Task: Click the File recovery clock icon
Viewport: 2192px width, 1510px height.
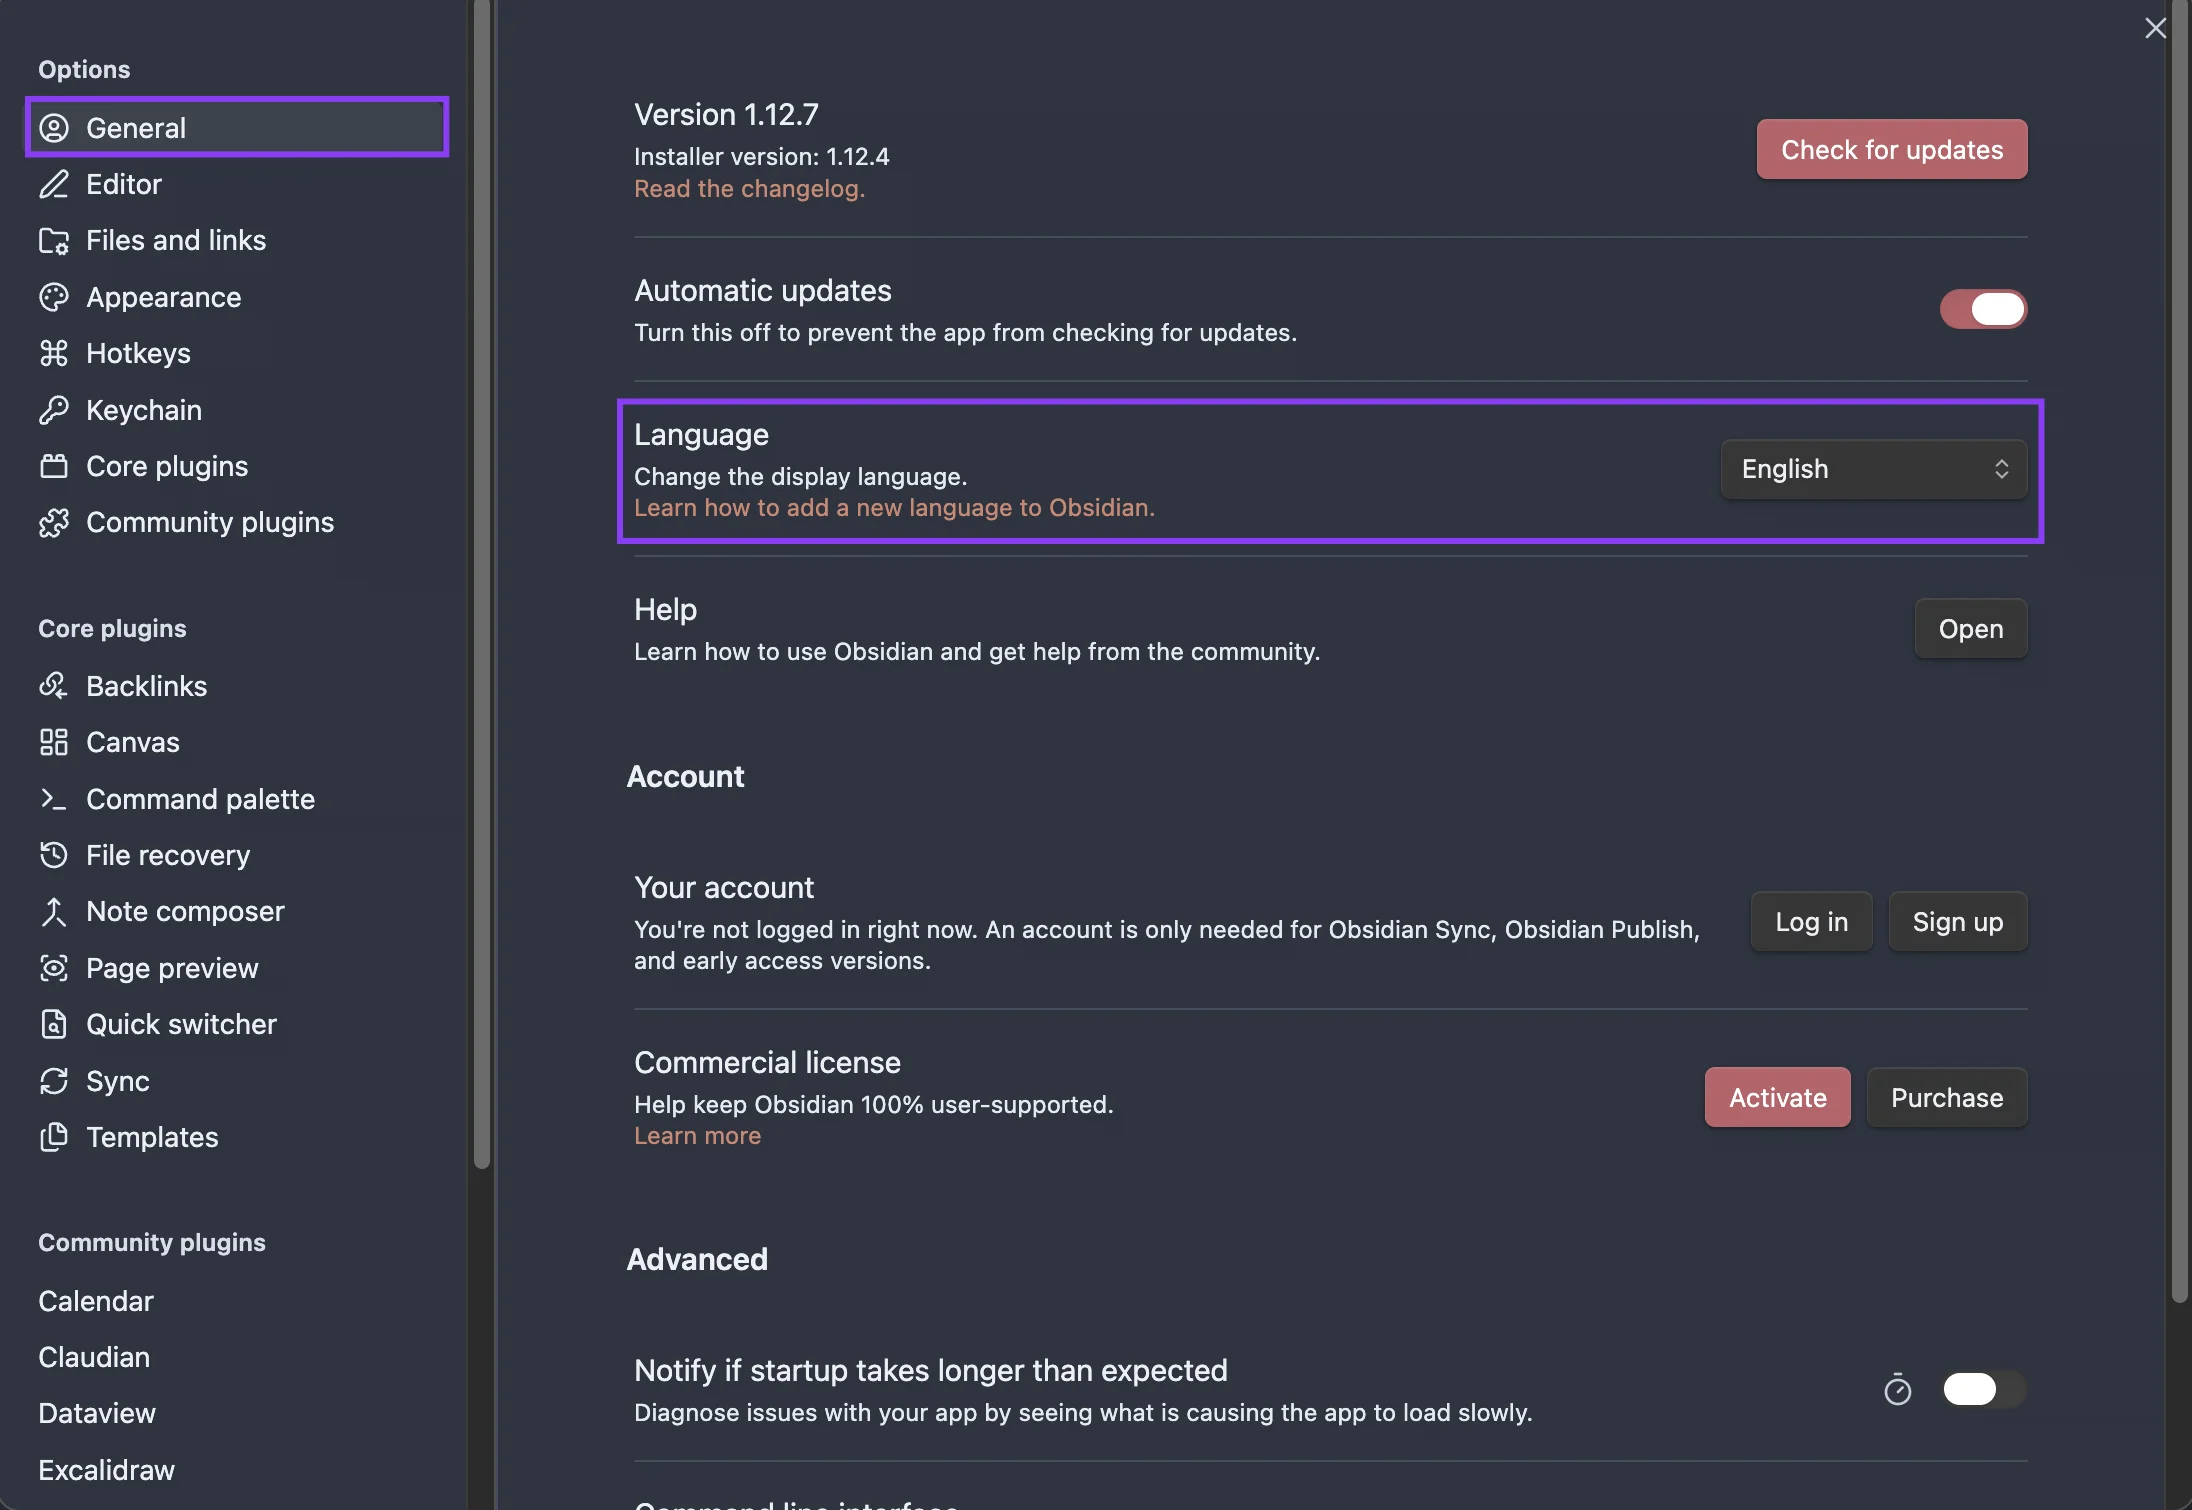Action: [x=54, y=855]
